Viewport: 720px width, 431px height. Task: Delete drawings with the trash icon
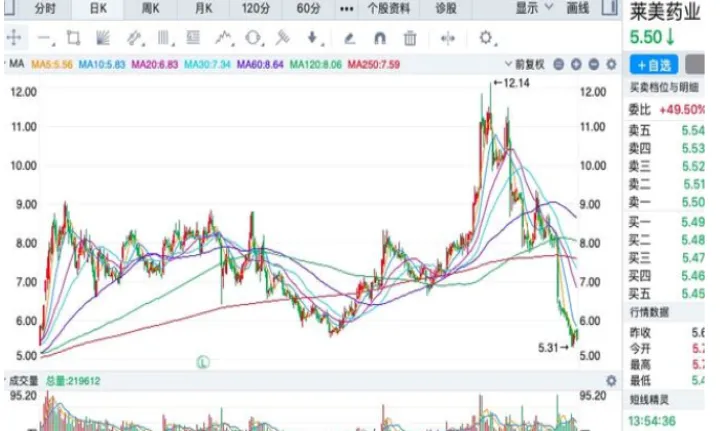pos(410,38)
